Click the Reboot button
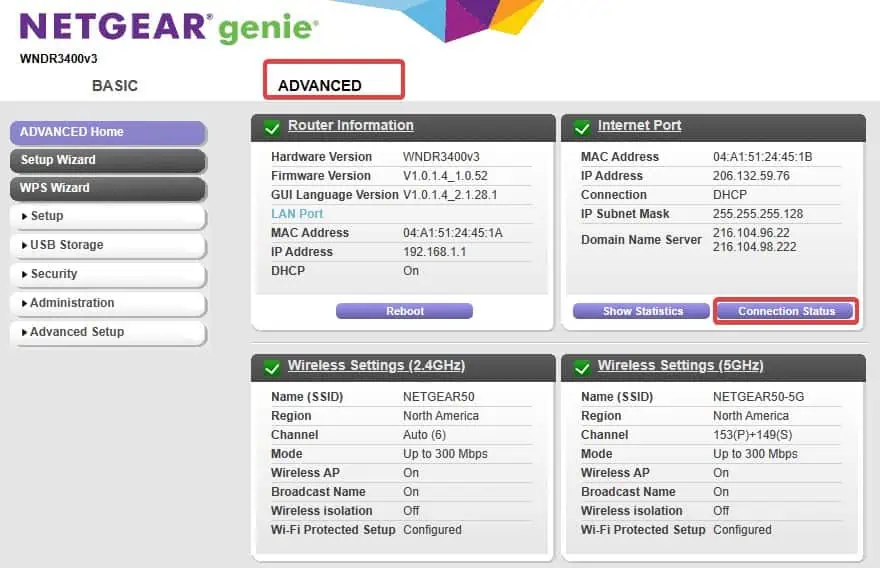880x568 pixels. pyautogui.click(x=404, y=311)
